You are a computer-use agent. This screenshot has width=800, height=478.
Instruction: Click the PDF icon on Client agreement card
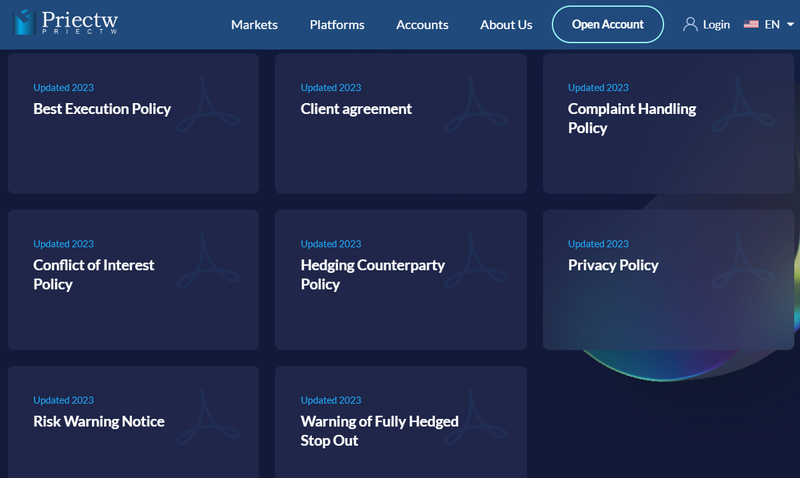[476, 105]
